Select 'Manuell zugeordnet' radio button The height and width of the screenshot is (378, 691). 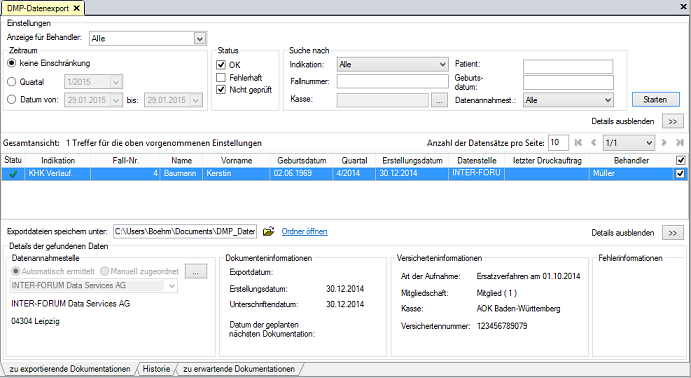104,271
